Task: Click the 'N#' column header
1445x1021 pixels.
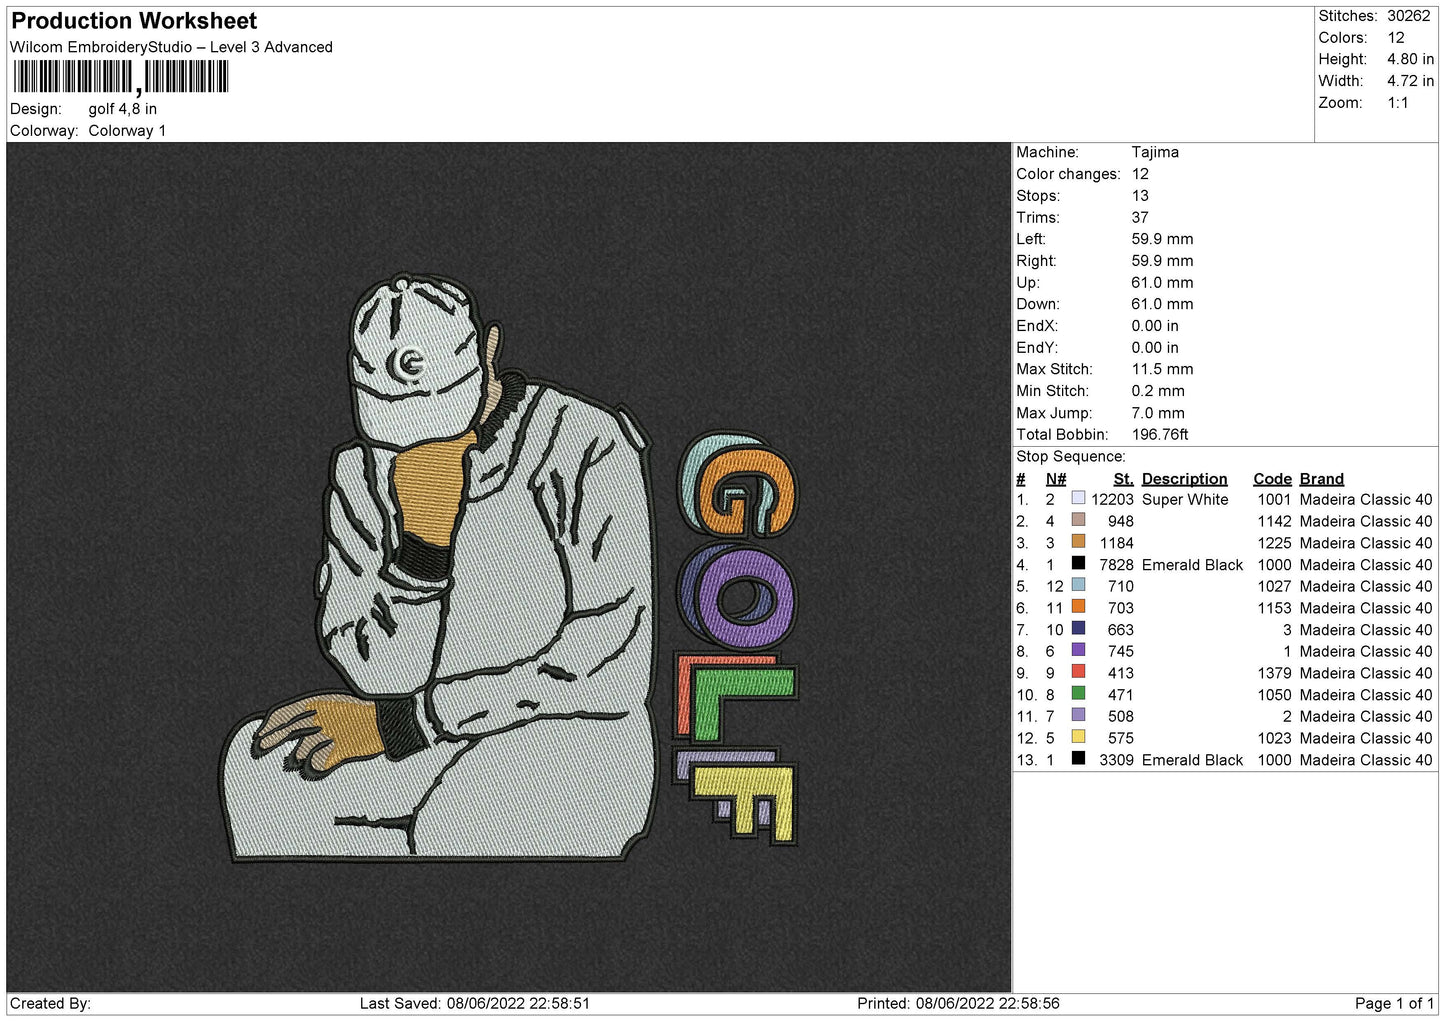Action: click(1056, 479)
